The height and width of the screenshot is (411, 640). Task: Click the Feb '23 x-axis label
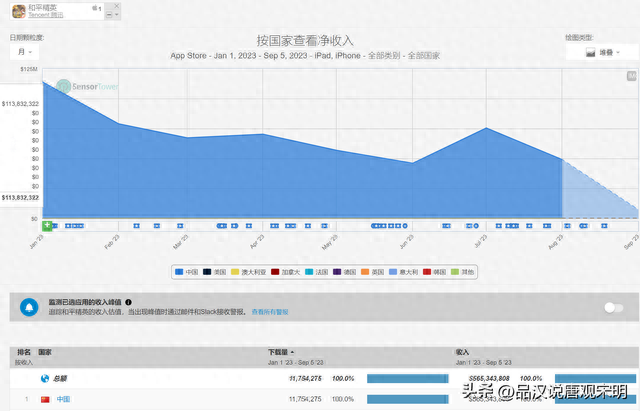click(112, 242)
